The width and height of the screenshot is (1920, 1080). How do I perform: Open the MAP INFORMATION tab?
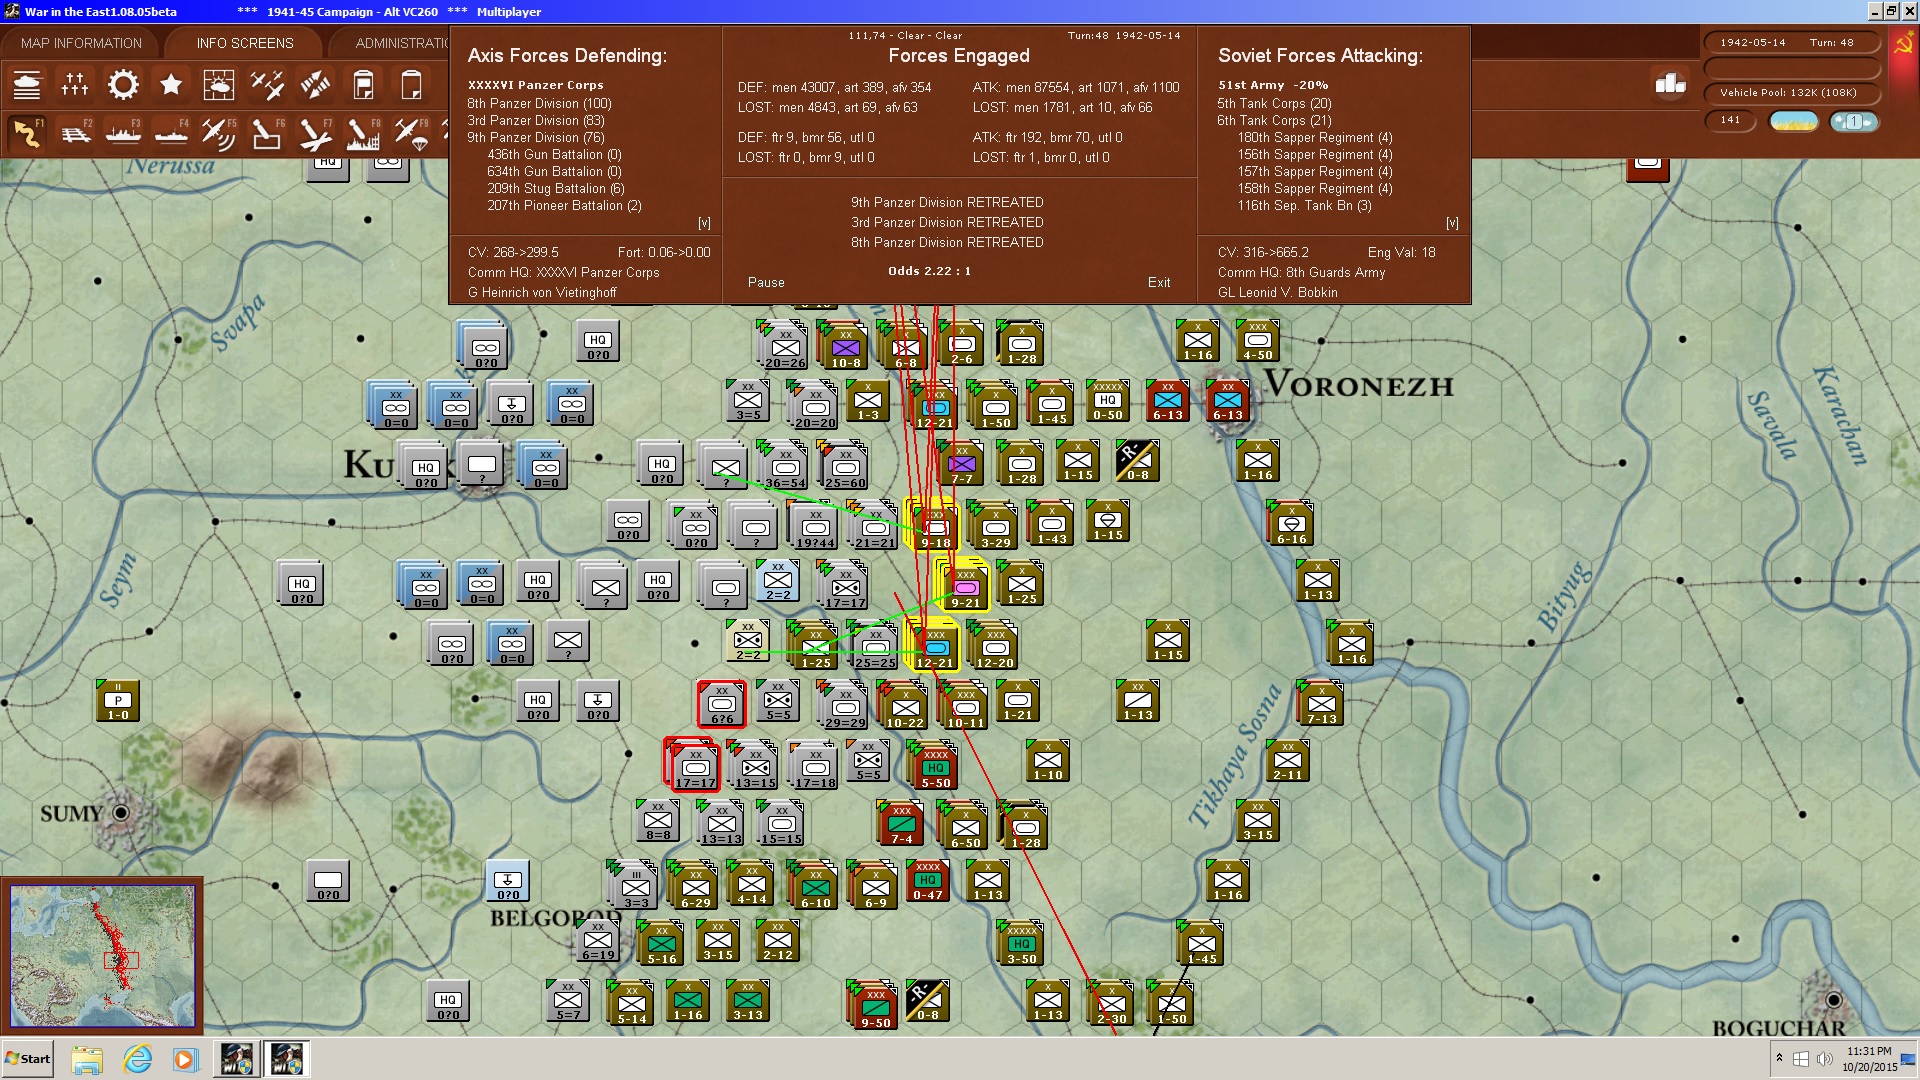pyautogui.click(x=81, y=43)
